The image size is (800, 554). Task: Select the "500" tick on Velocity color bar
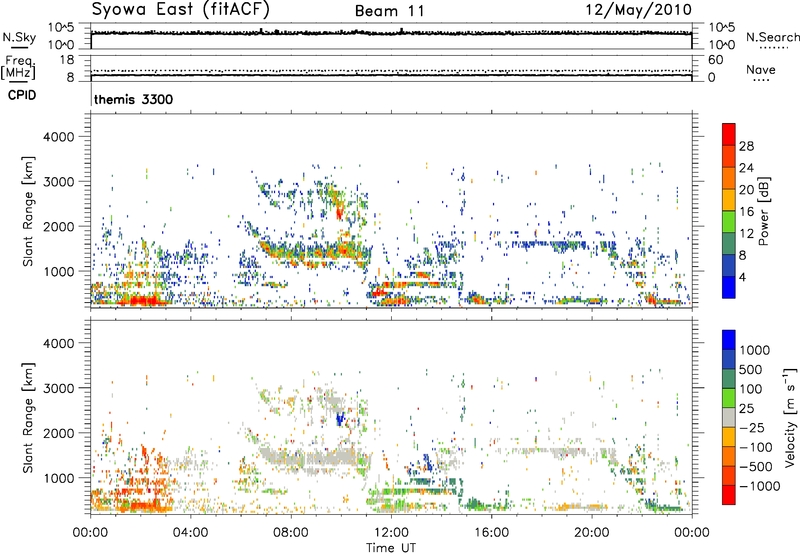pos(751,369)
